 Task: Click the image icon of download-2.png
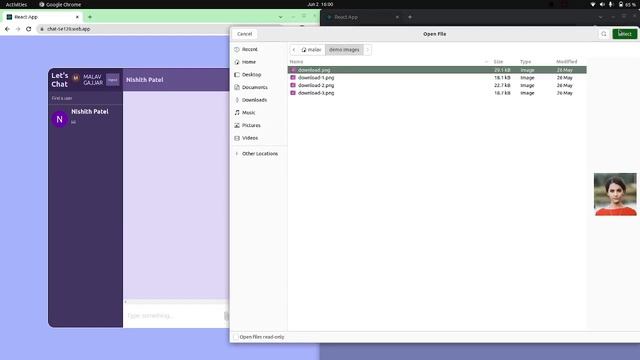point(293,85)
